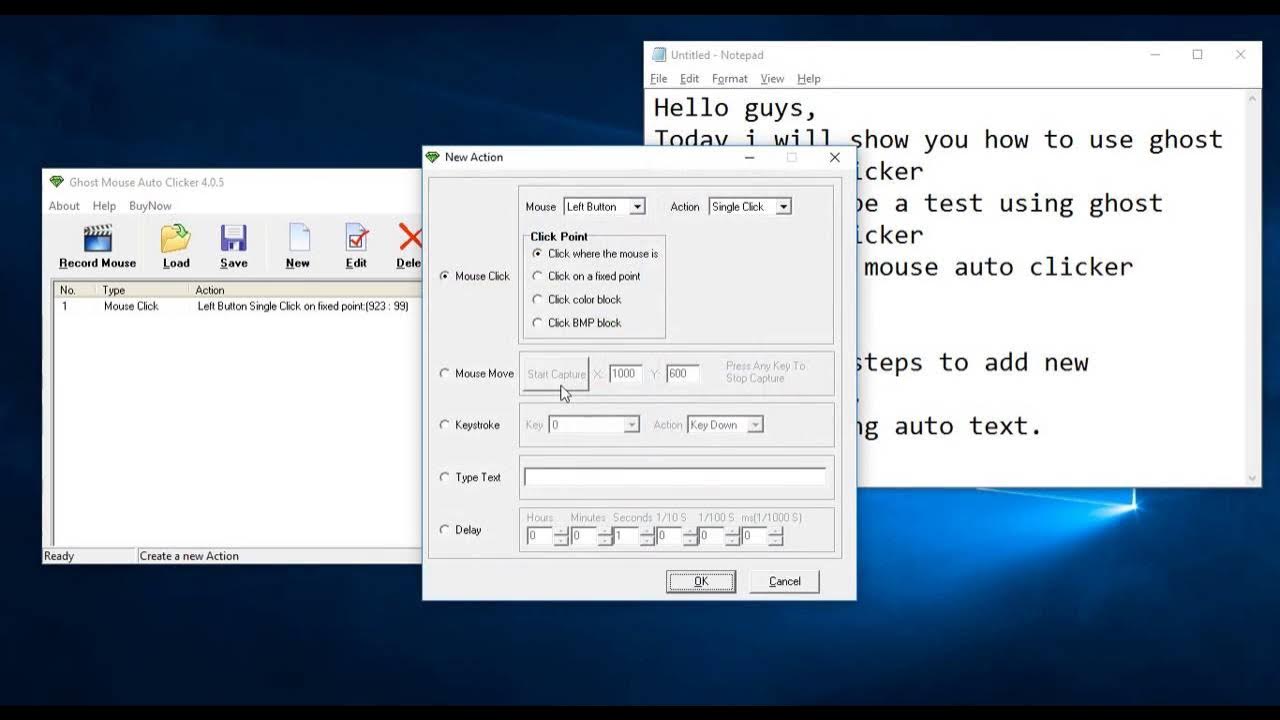Click the X coordinate field showing 1000
The image size is (1280, 720).
(625, 374)
